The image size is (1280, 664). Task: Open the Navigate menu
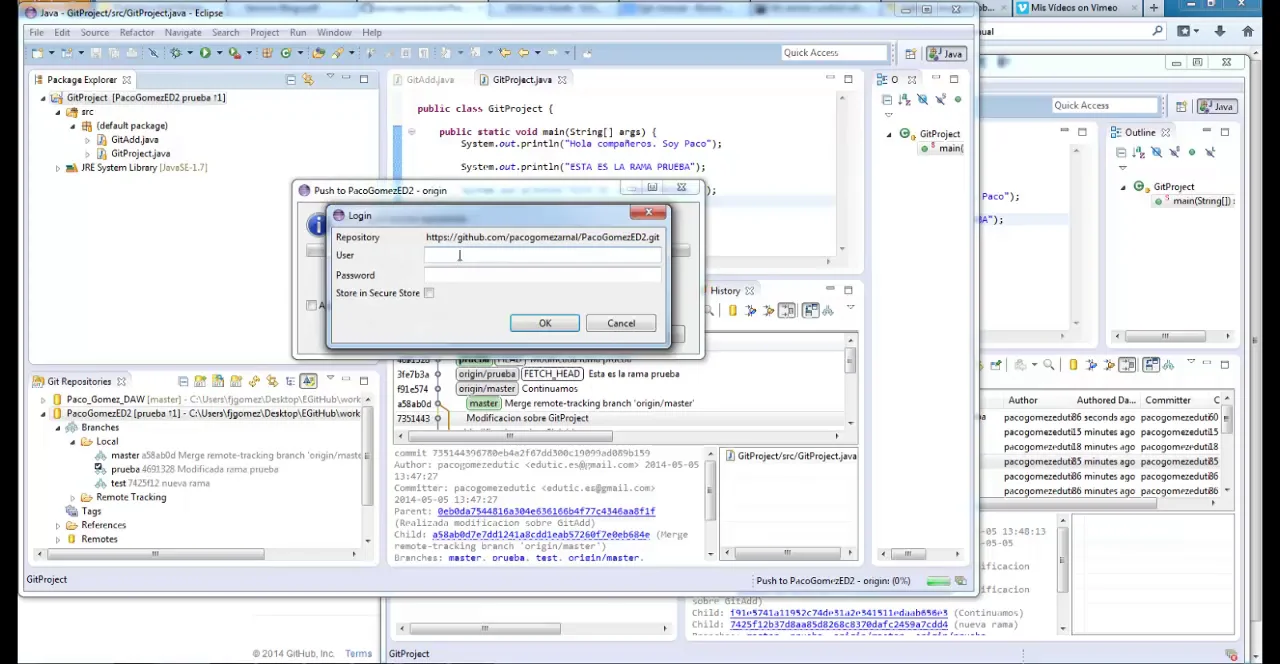click(x=183, y=33)
